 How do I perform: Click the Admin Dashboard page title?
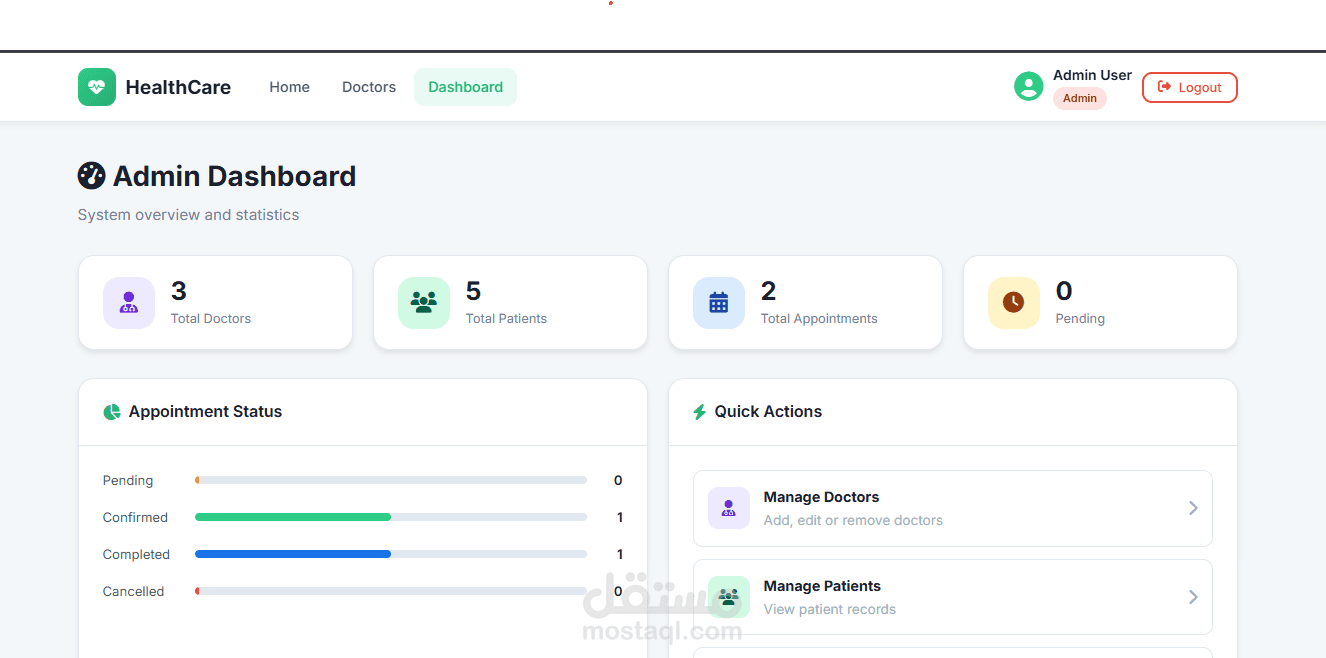coord(235,176)
